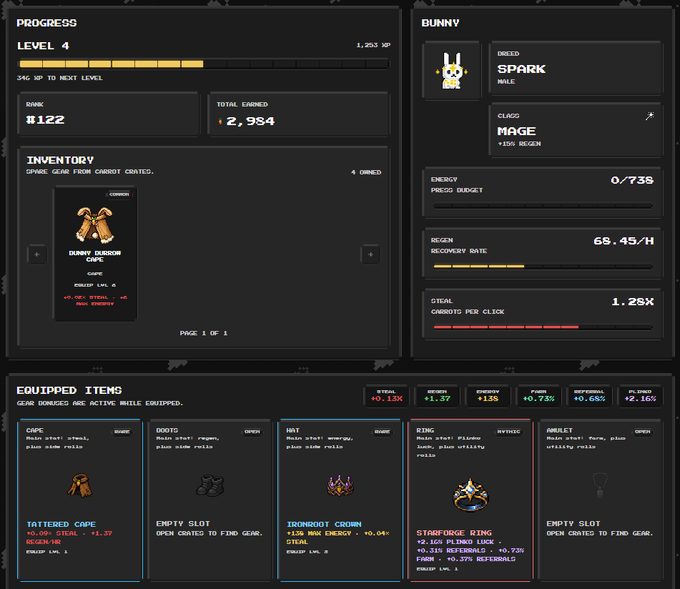Click 'Equip Lvl 6' on inventory cape card
680x589 pixels.
95,285
